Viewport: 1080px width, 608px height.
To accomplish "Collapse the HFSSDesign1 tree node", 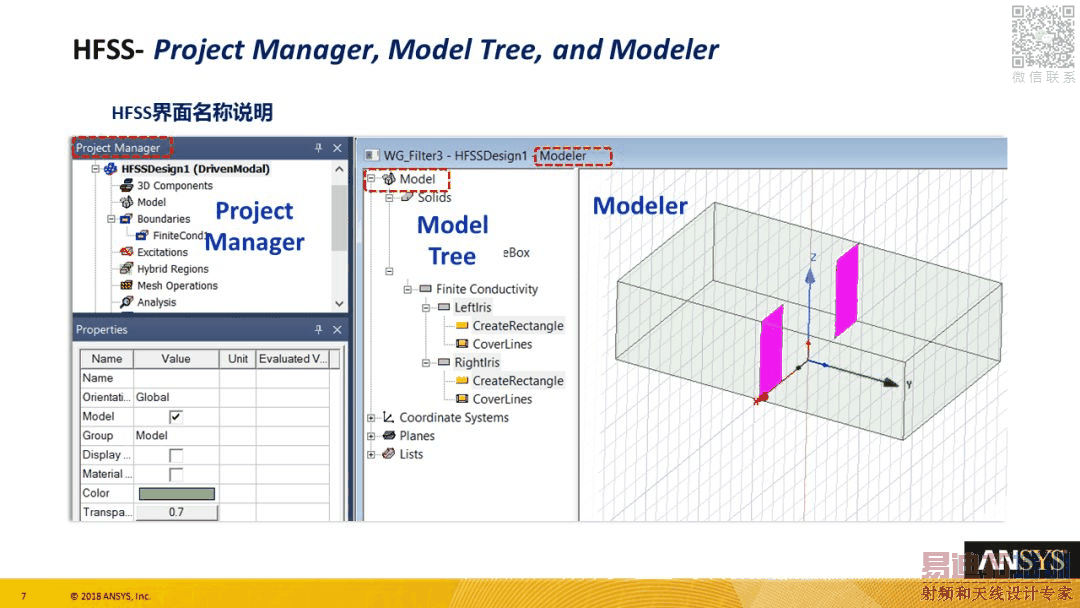I will click(96, 169).
